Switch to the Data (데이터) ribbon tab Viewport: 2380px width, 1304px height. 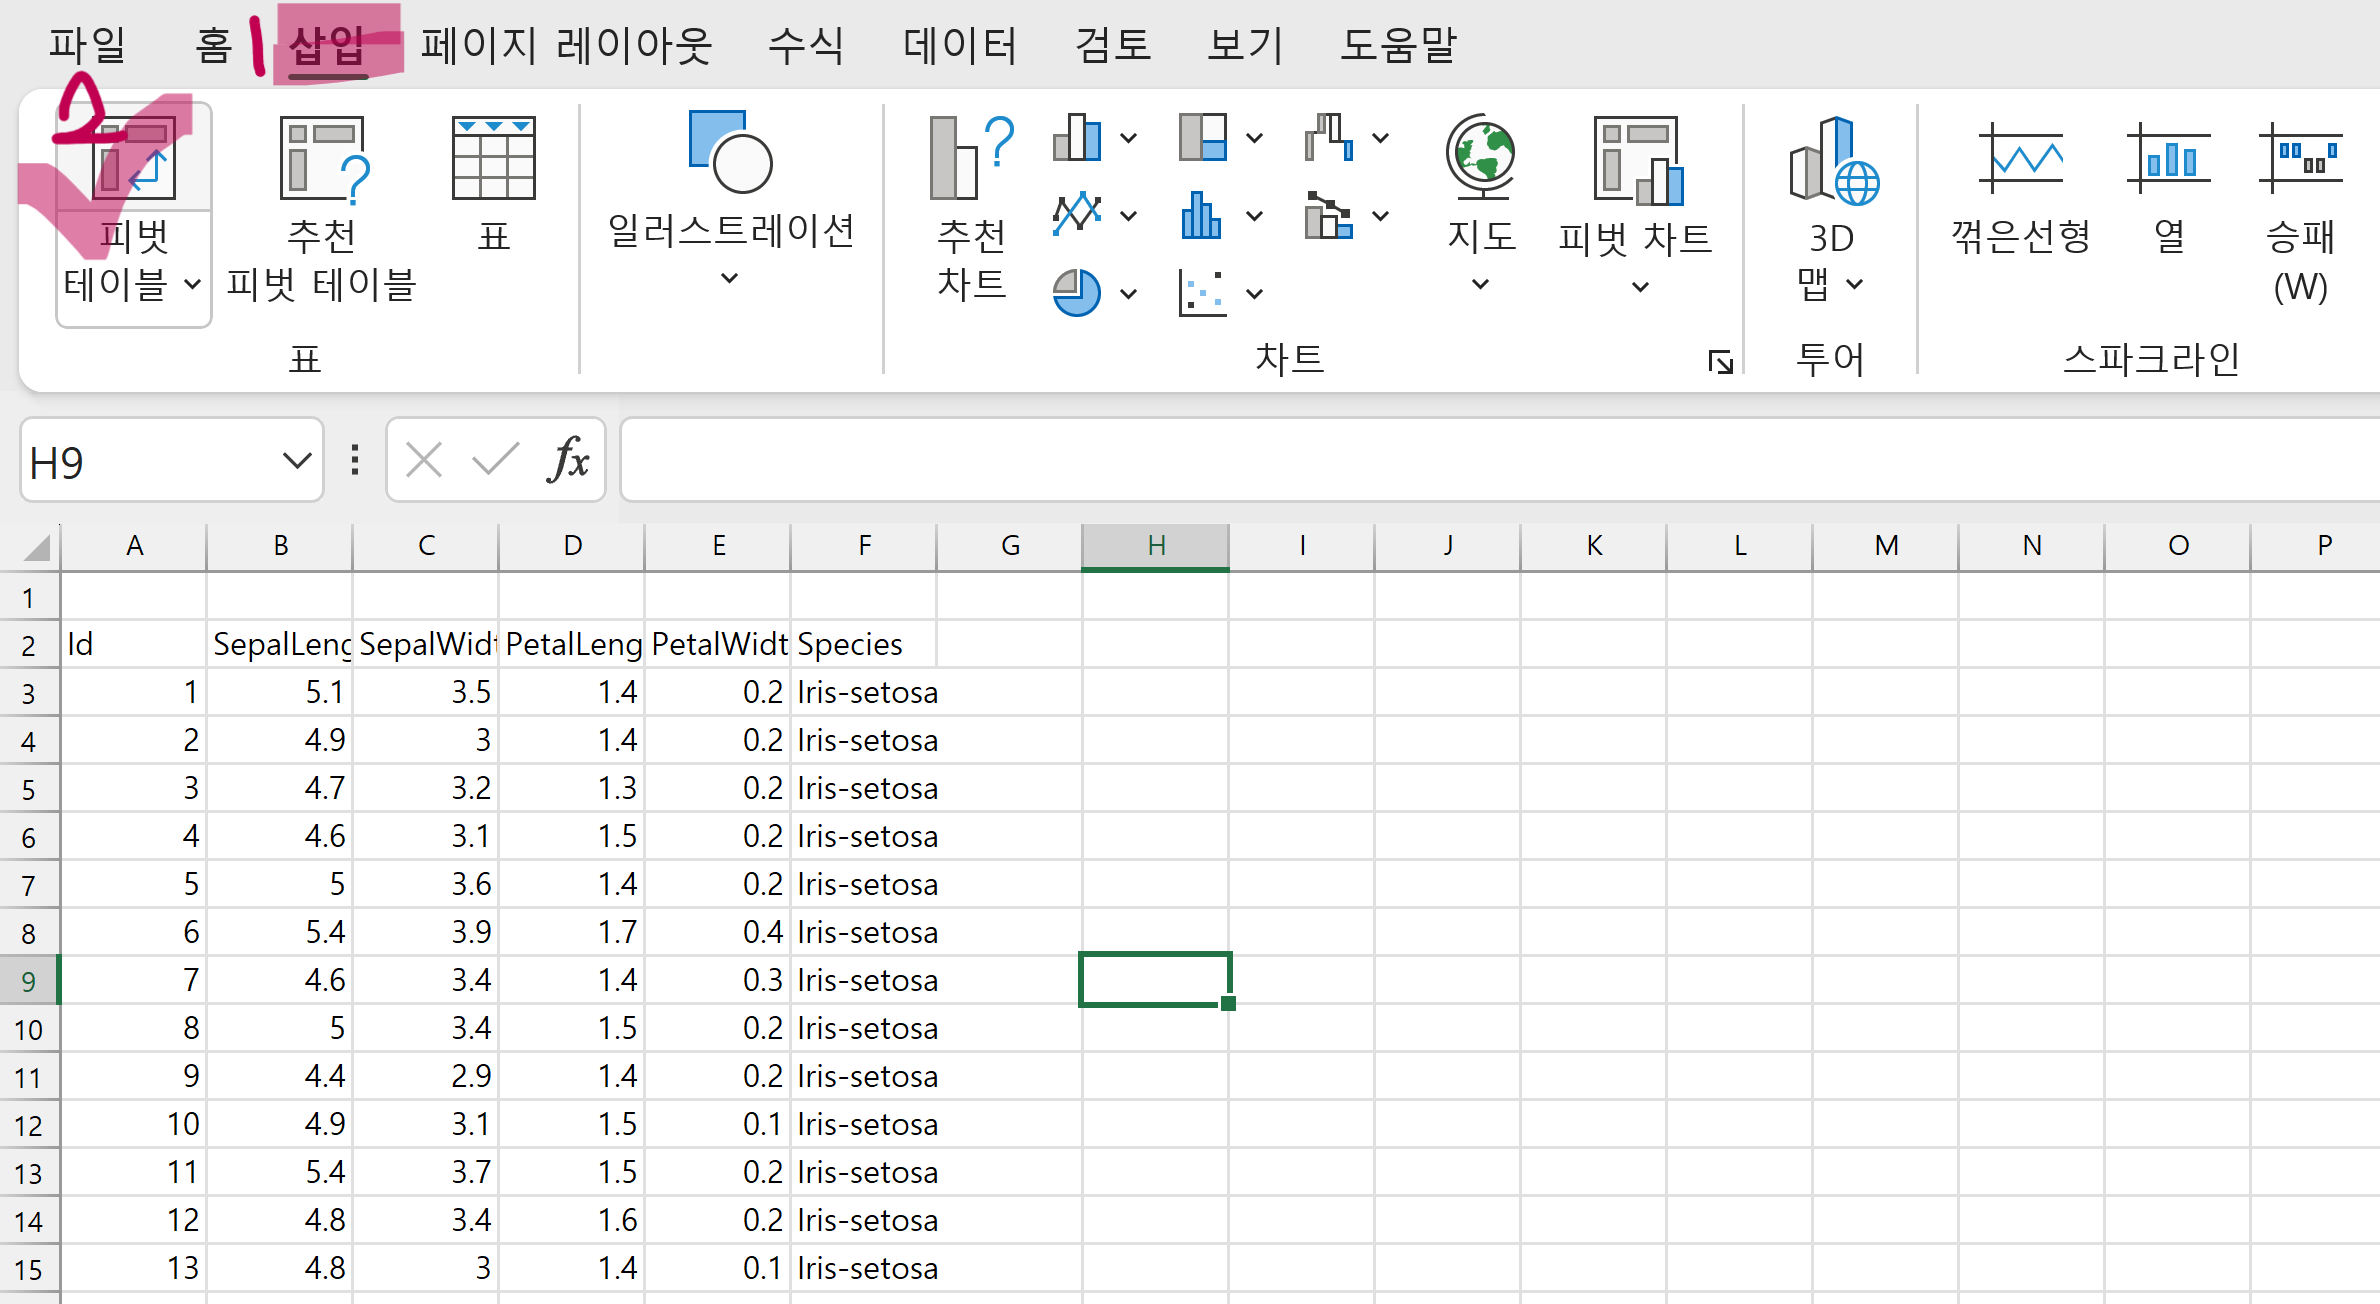pyautogui.click(x=959, y=45)
